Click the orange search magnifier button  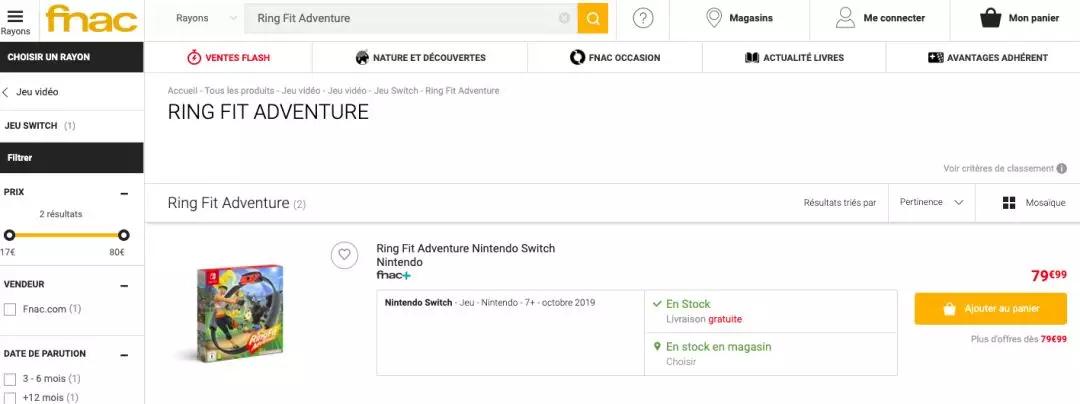point(593,18)
